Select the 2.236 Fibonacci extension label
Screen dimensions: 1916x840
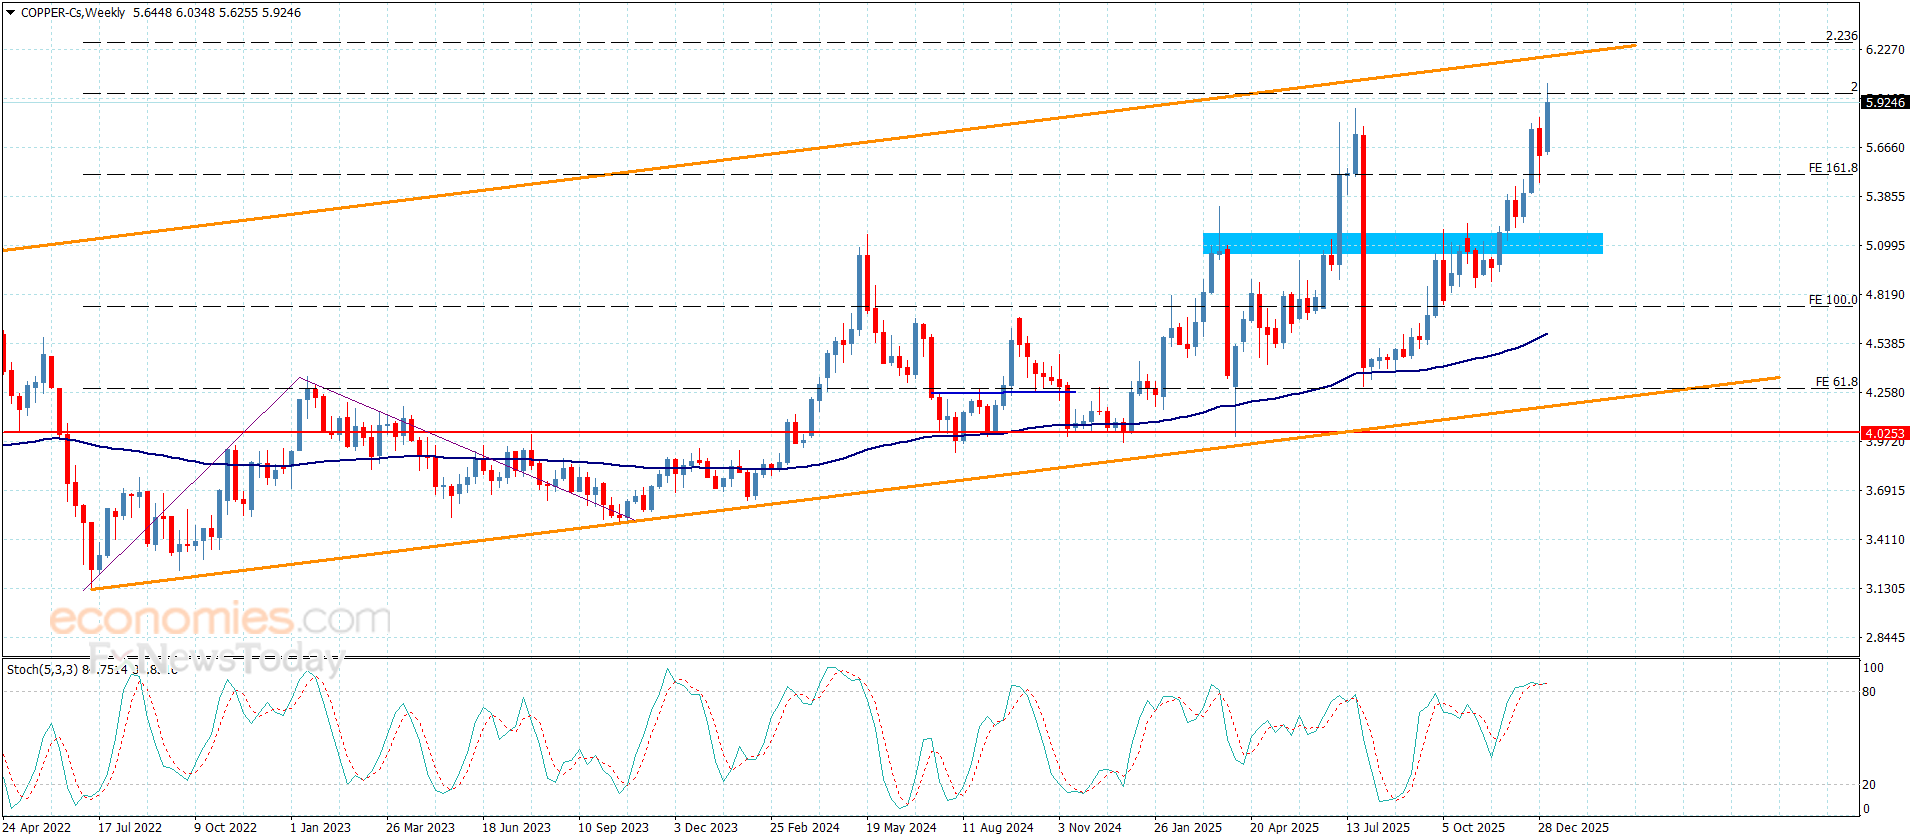(1841, 36)
